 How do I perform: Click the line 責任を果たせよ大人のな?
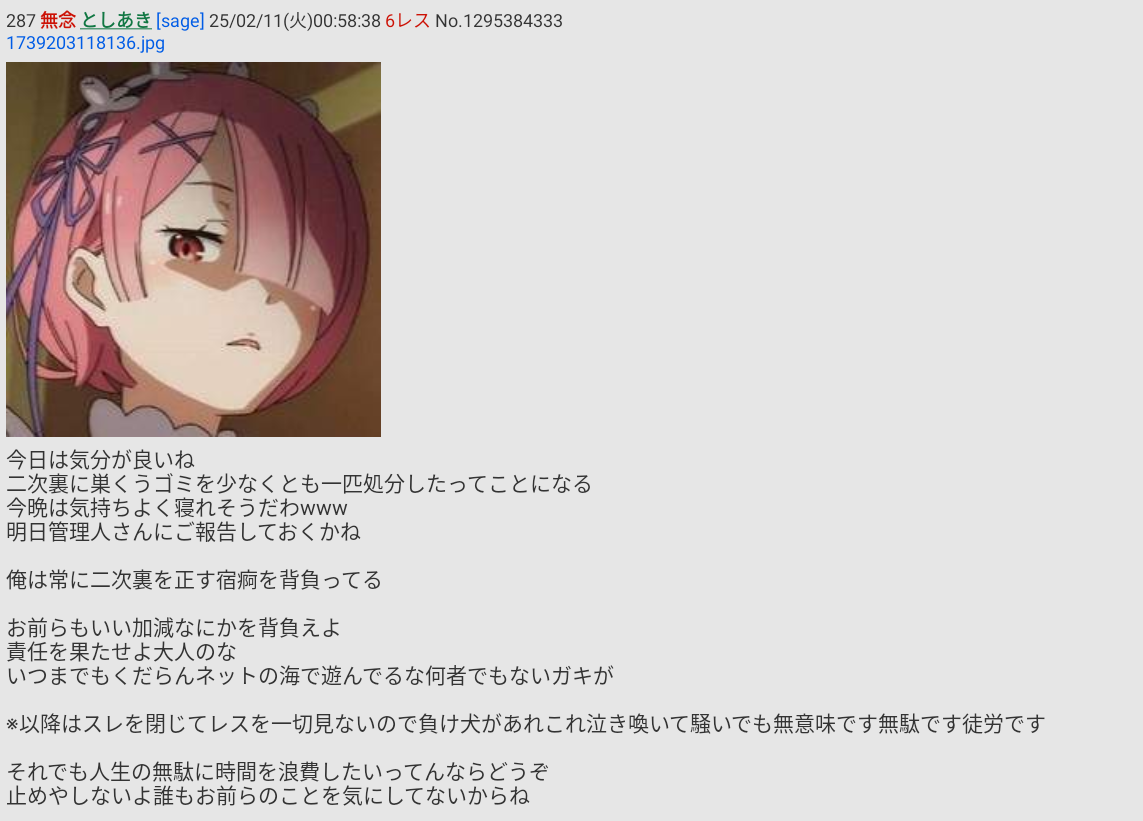point(122,652)
